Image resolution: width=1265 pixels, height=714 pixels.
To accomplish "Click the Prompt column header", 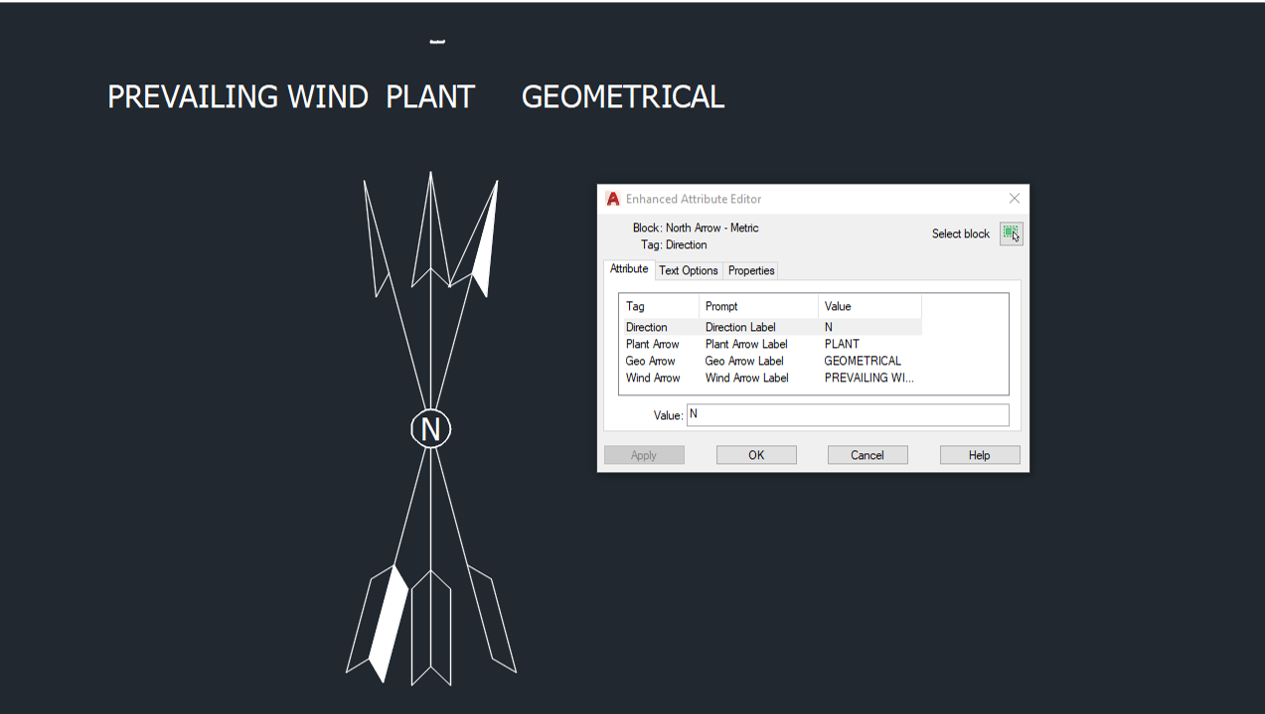I will (758, 306).
